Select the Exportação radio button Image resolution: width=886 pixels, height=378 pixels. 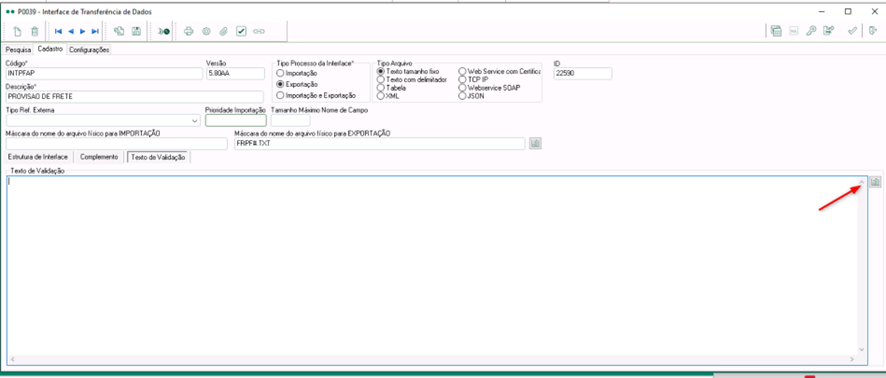(280, 84)
